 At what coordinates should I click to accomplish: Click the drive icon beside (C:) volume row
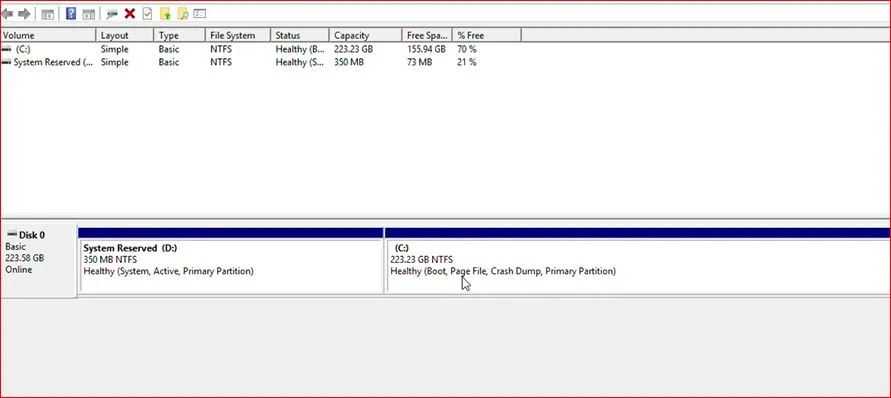click(7, 49)
